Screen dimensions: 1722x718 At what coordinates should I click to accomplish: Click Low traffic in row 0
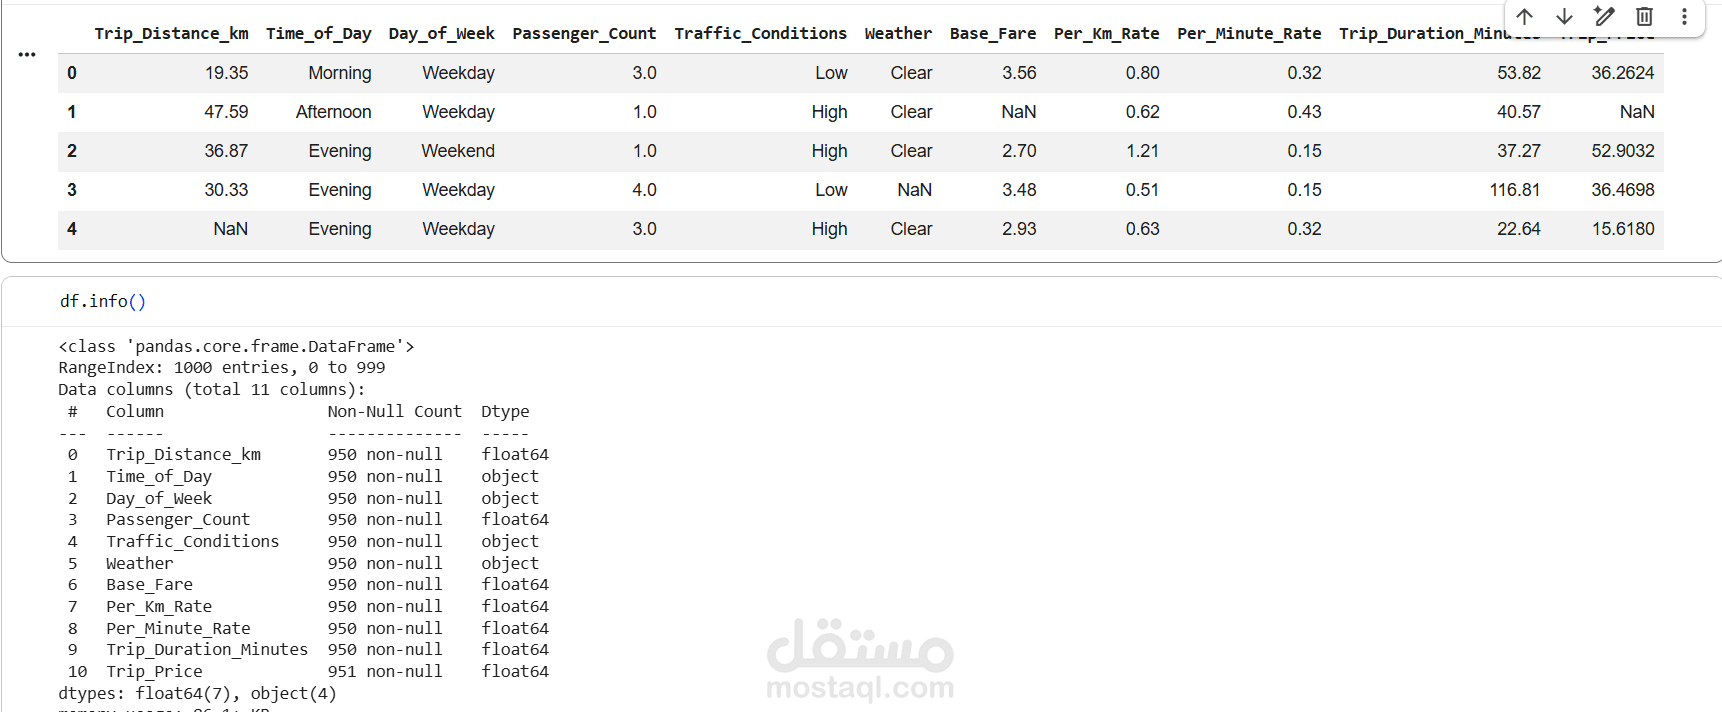point(831,73)
